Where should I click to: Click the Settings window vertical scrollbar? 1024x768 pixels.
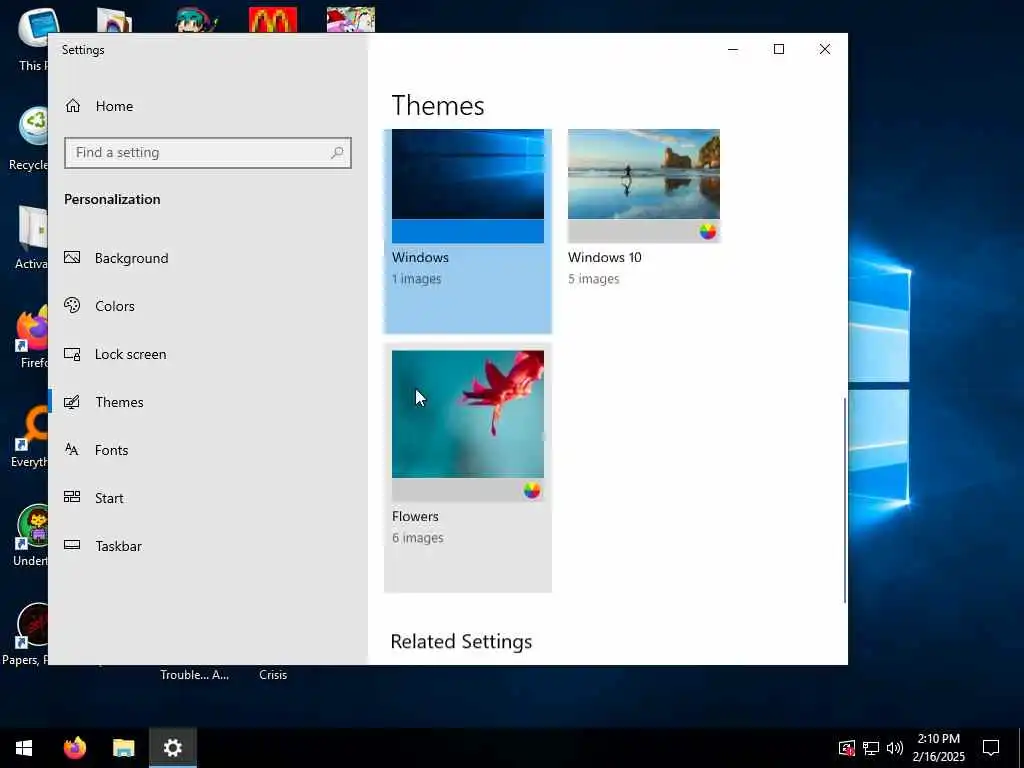[845, 500]
